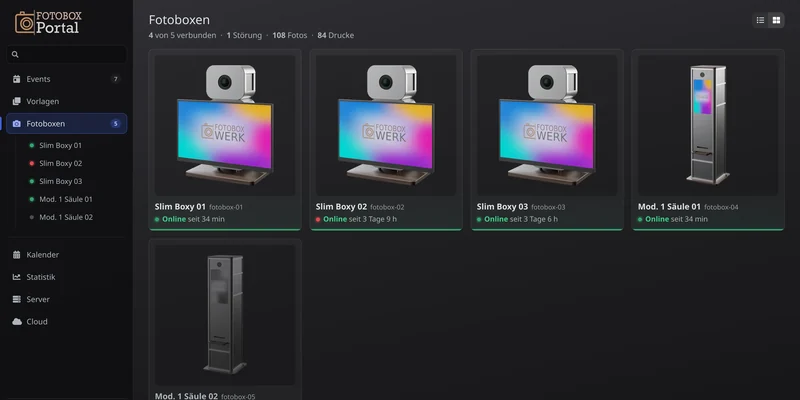Click the Fotoboxen camera icon
The width and height of the screenshot is (800, 400).
pos(17,123)
